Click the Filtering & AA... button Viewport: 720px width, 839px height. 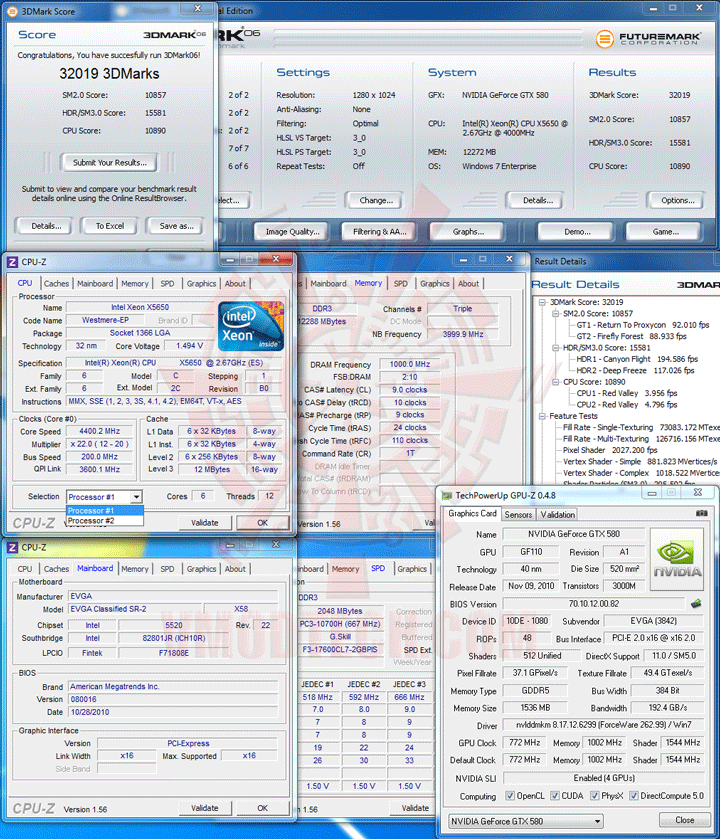coord(379,232)
